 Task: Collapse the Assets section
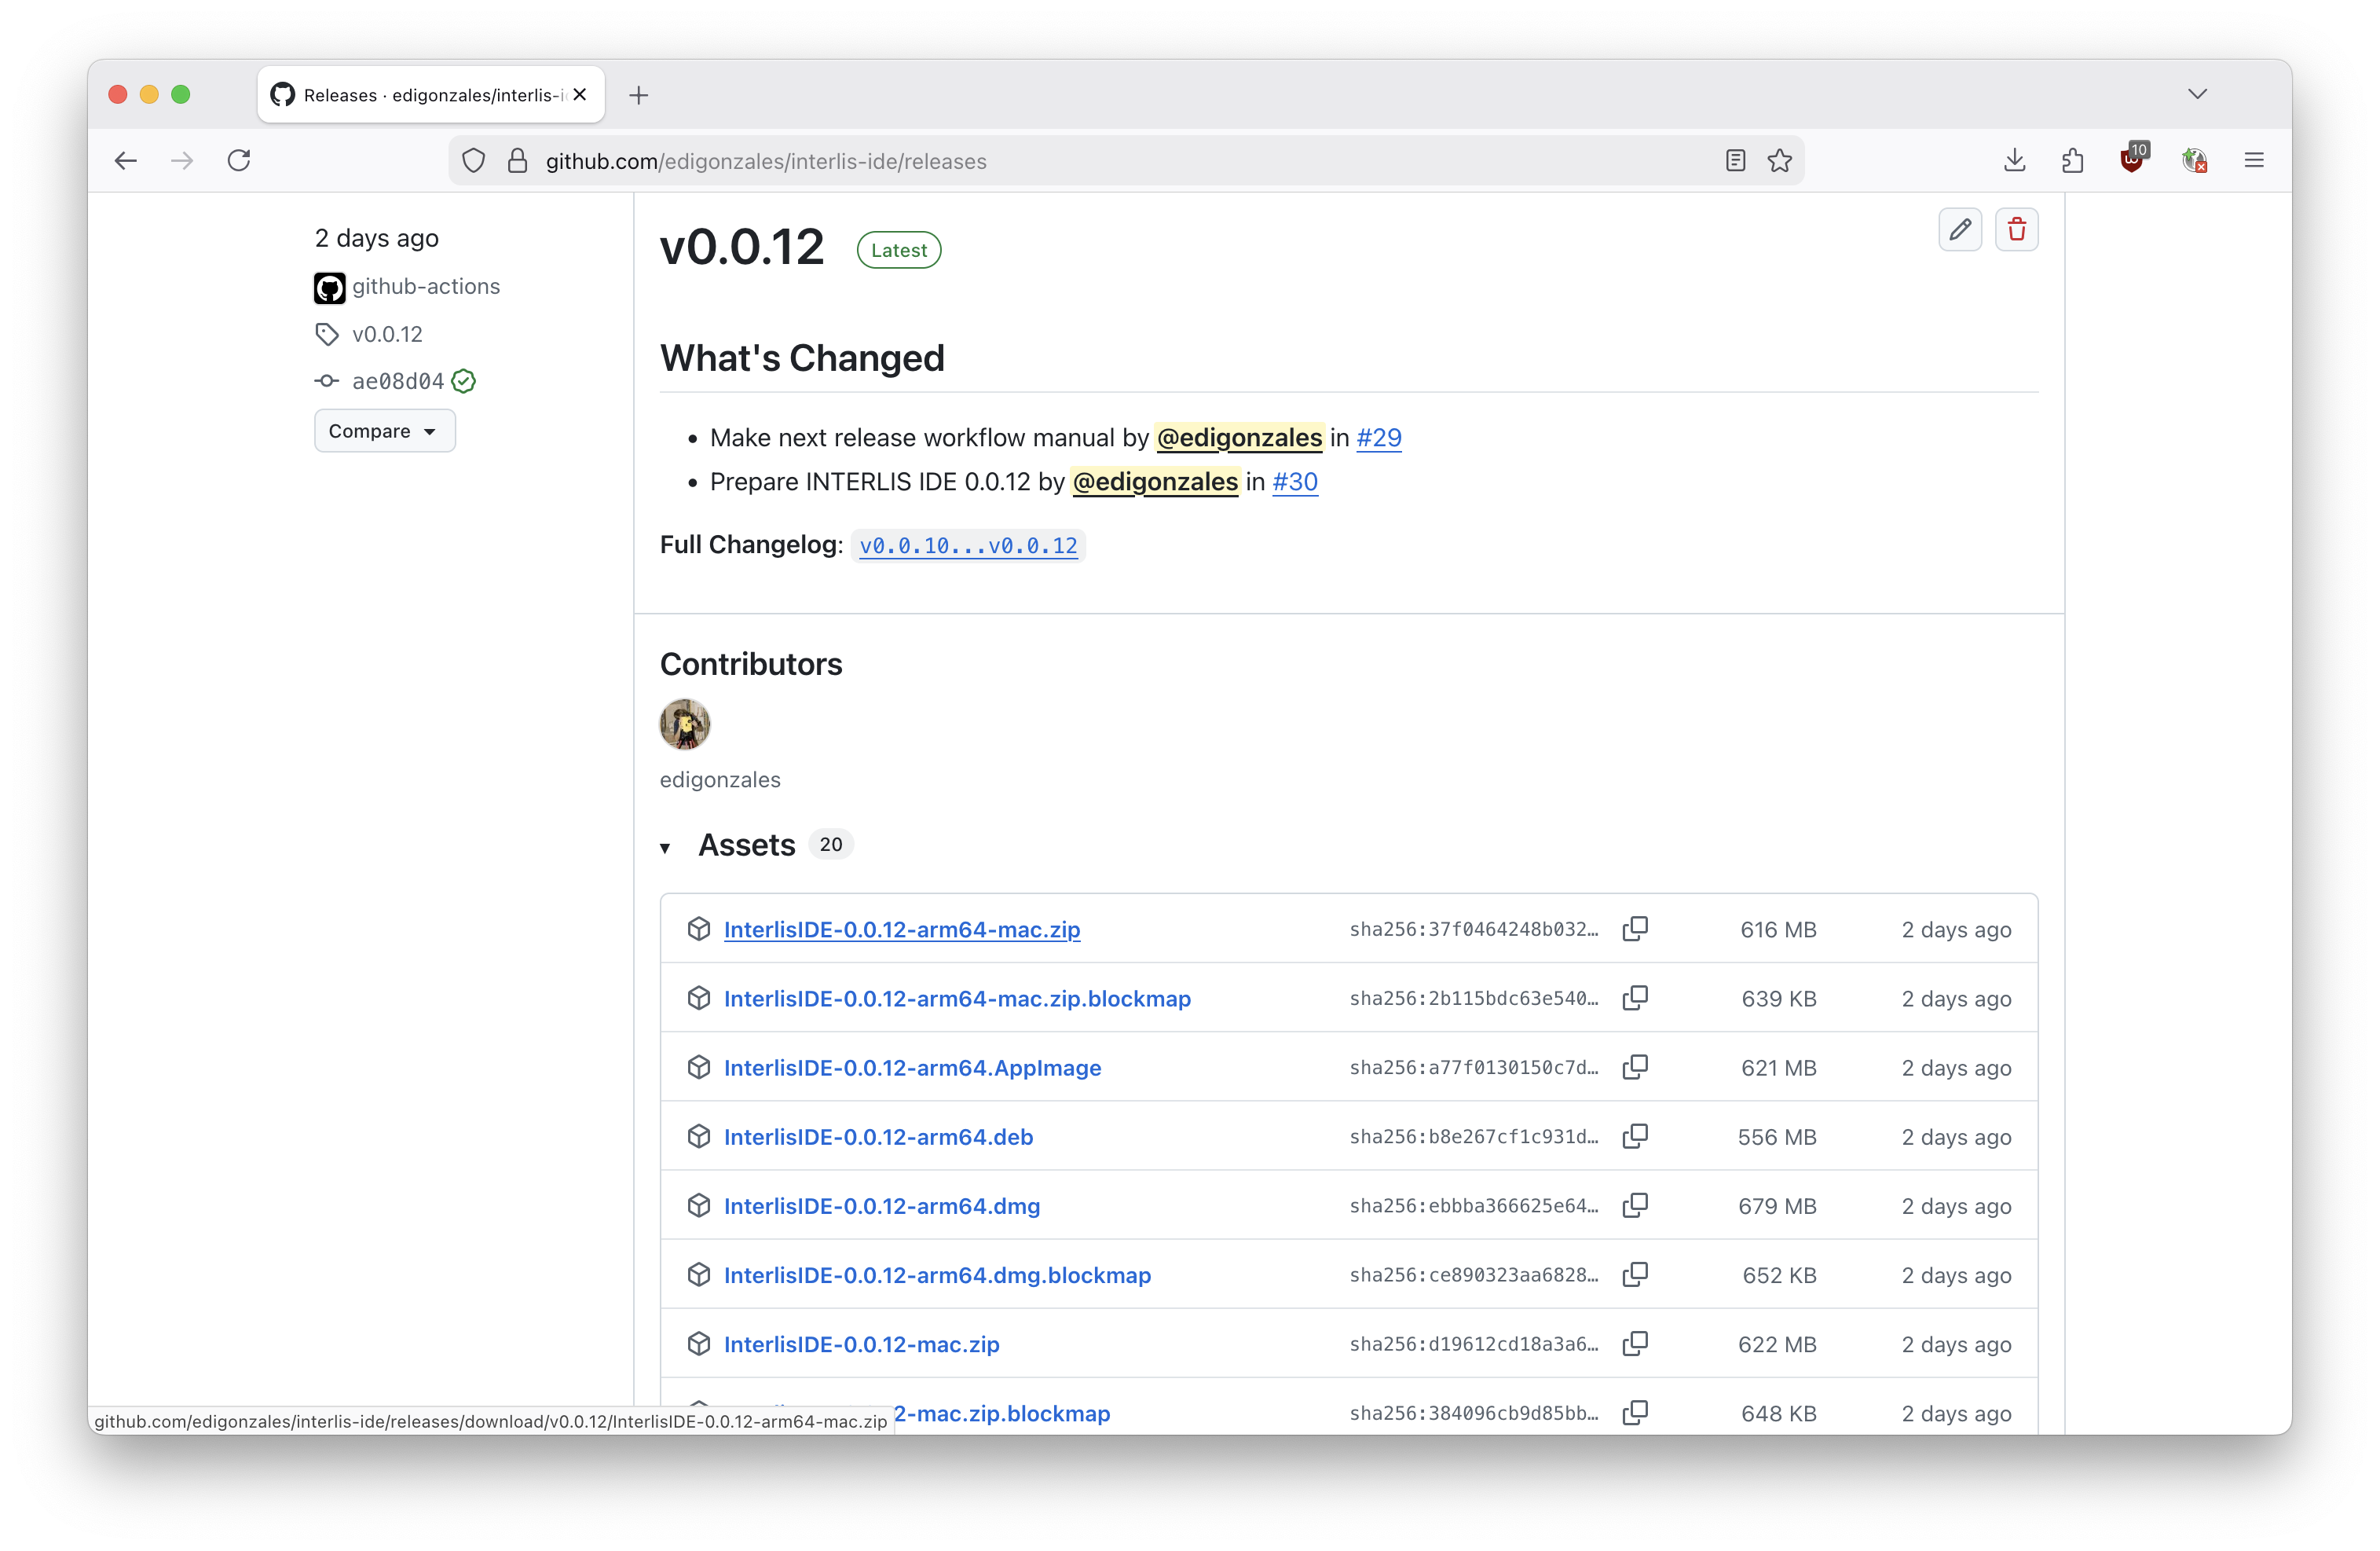[x=665, y=847]
